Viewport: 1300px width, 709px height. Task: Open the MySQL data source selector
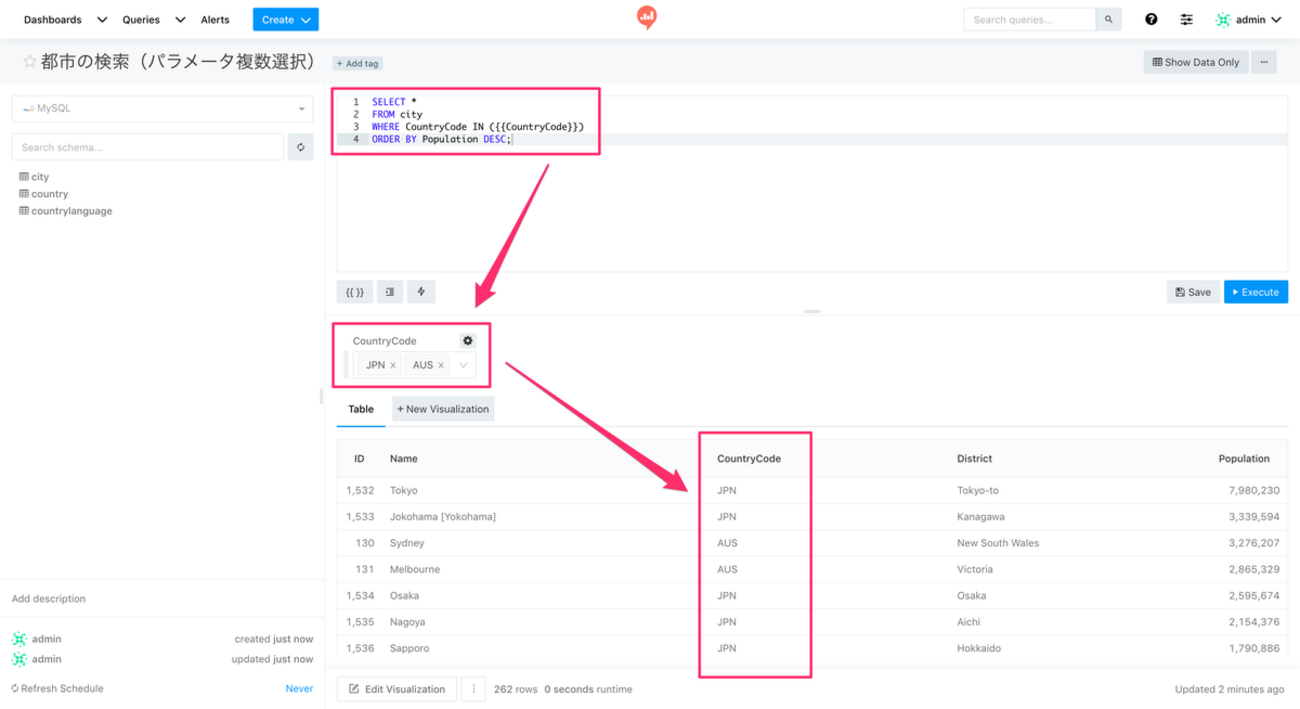(x=161, y=108)
